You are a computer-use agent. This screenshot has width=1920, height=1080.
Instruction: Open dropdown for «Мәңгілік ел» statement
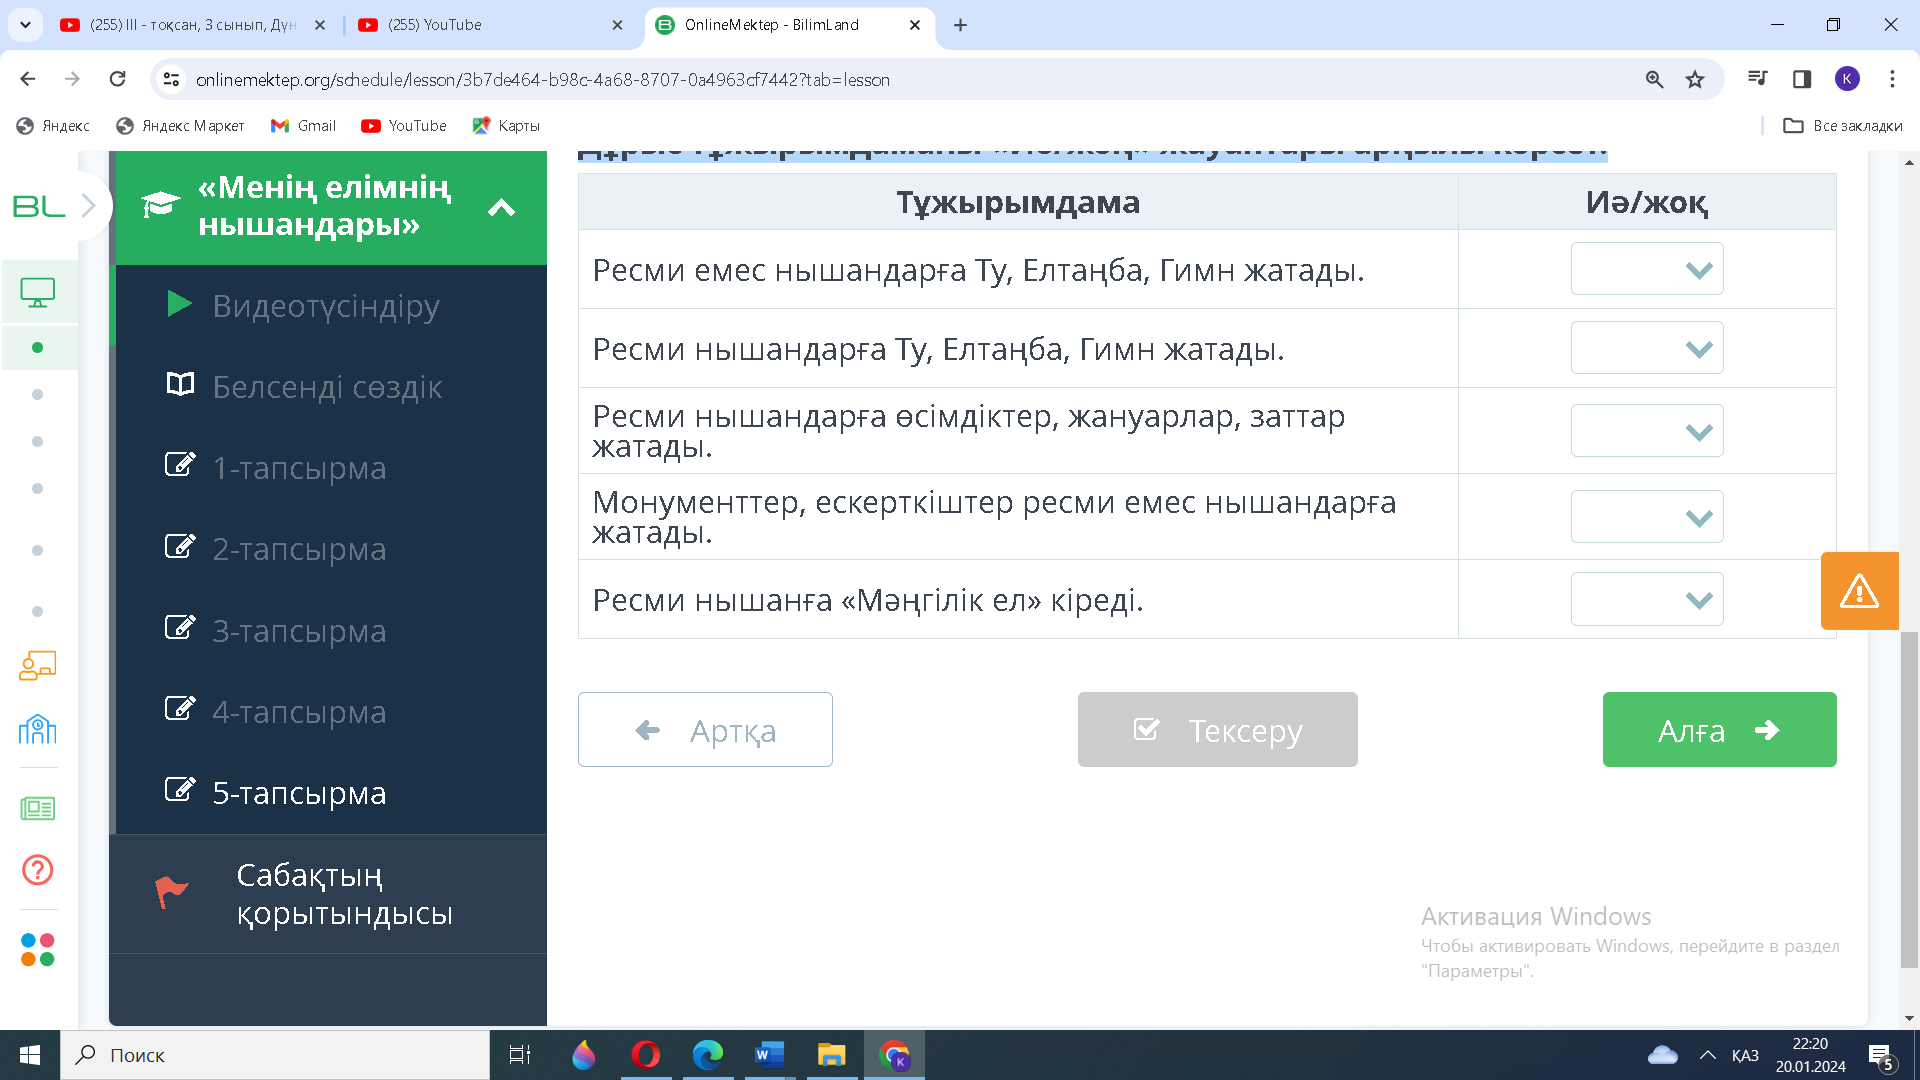pos(1646,599)
